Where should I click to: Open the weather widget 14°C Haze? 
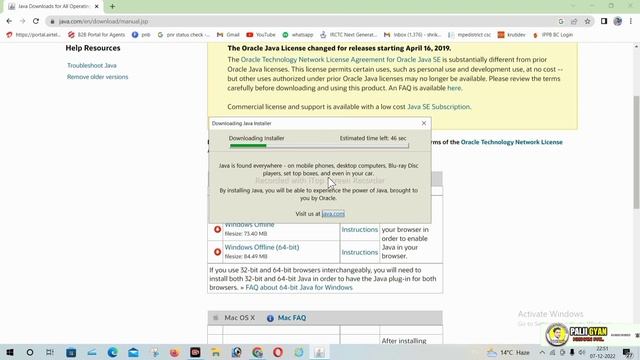(x=509, y=352)
